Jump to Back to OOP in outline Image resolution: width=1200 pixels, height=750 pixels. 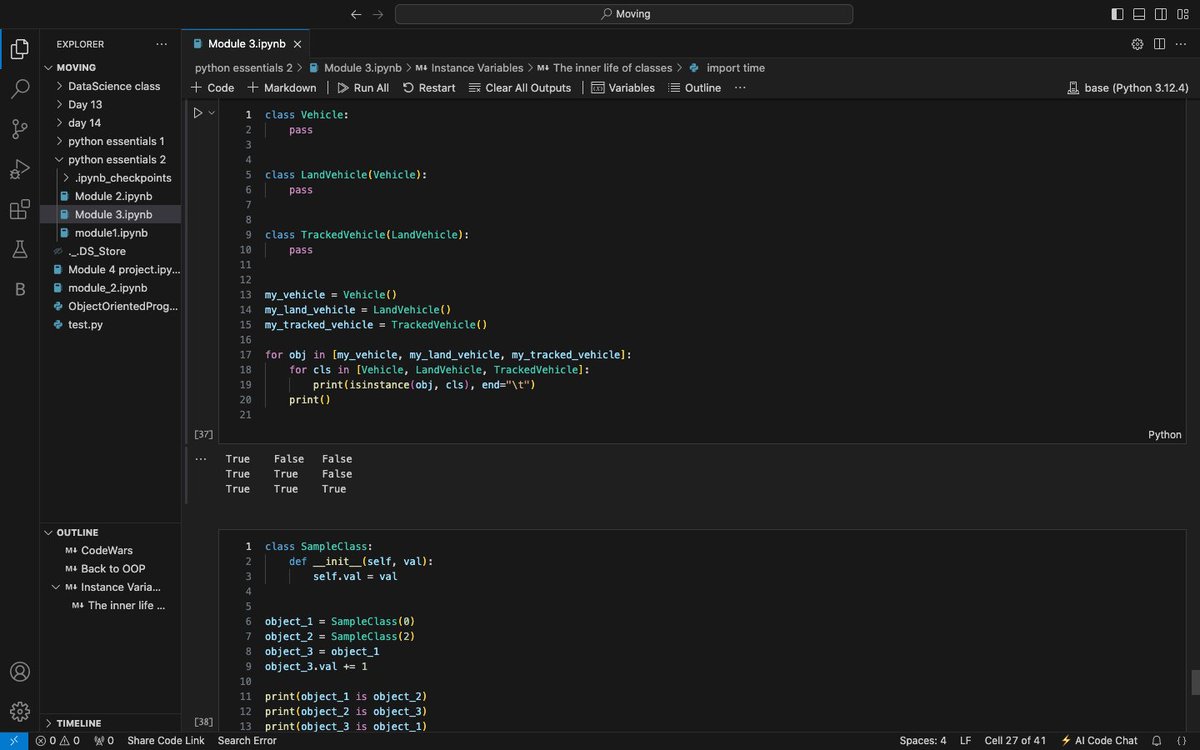point(110,569)
